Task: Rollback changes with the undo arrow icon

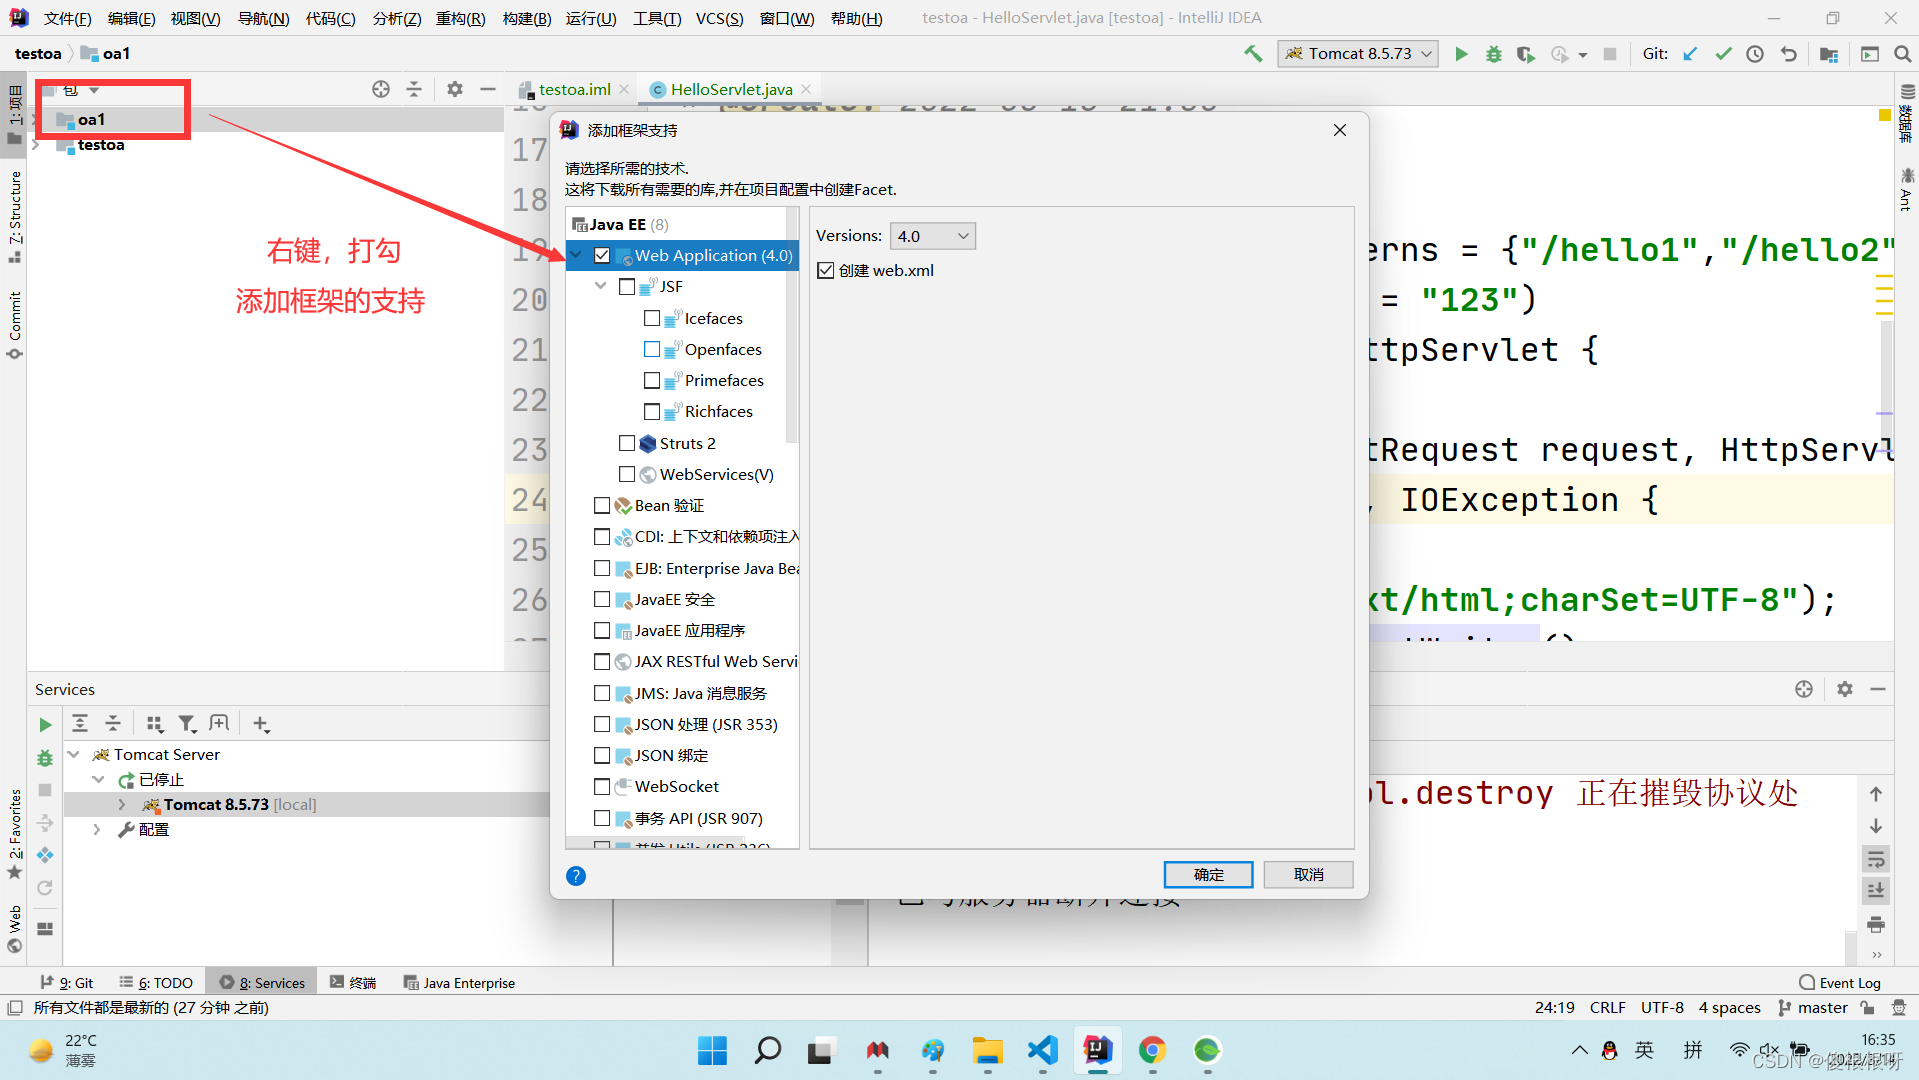Action: 1789,54
